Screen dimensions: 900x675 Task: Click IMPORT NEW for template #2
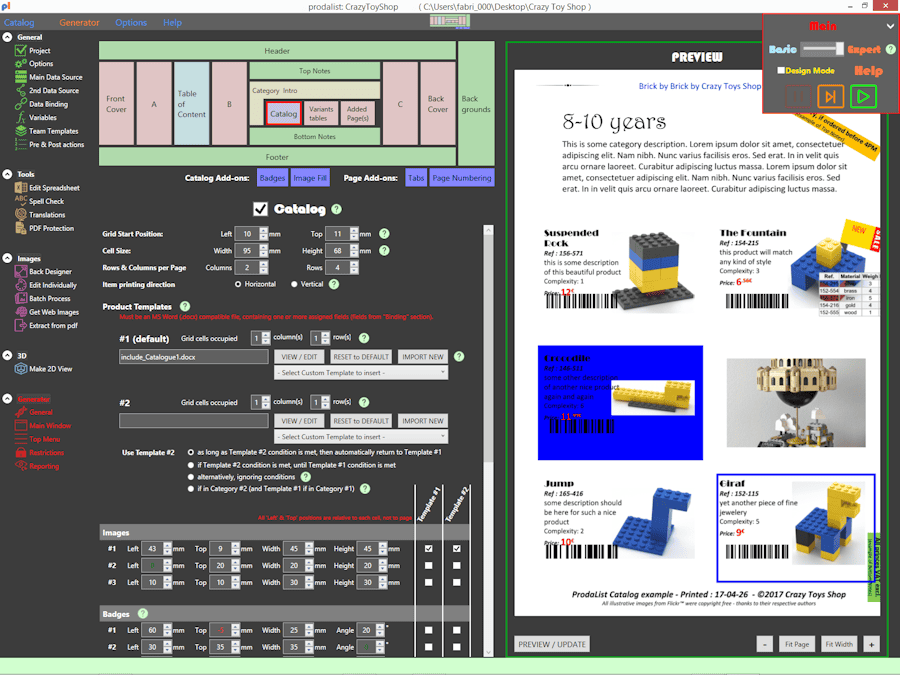pyautogui.click(x=422, y=421)
